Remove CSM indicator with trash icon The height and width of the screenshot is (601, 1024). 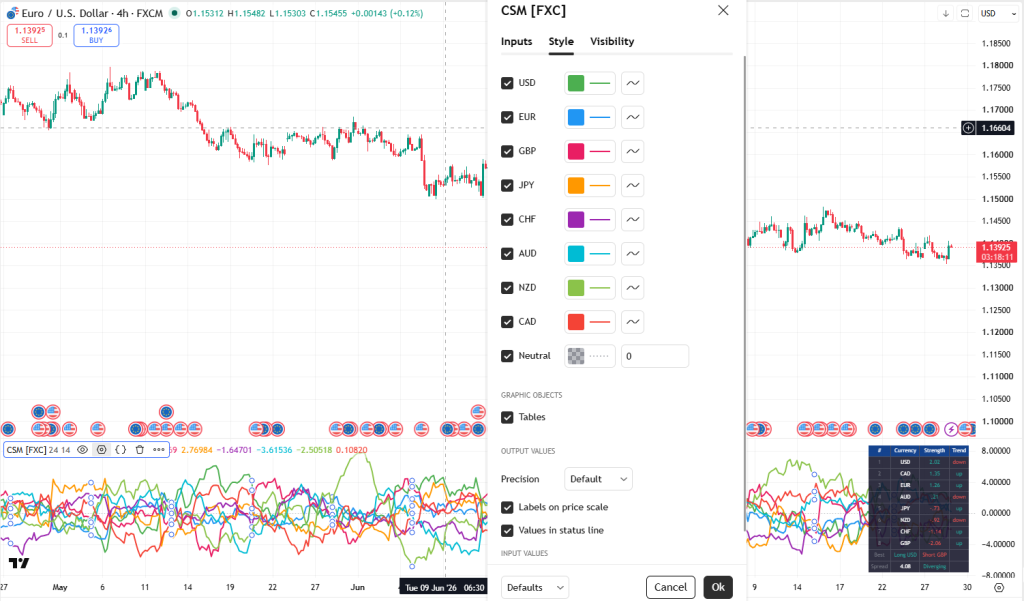click(139, 449)
